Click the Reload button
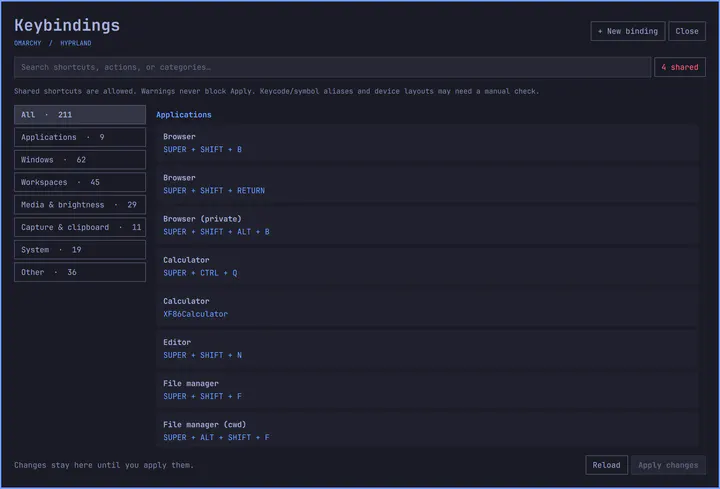 (606, 465)
